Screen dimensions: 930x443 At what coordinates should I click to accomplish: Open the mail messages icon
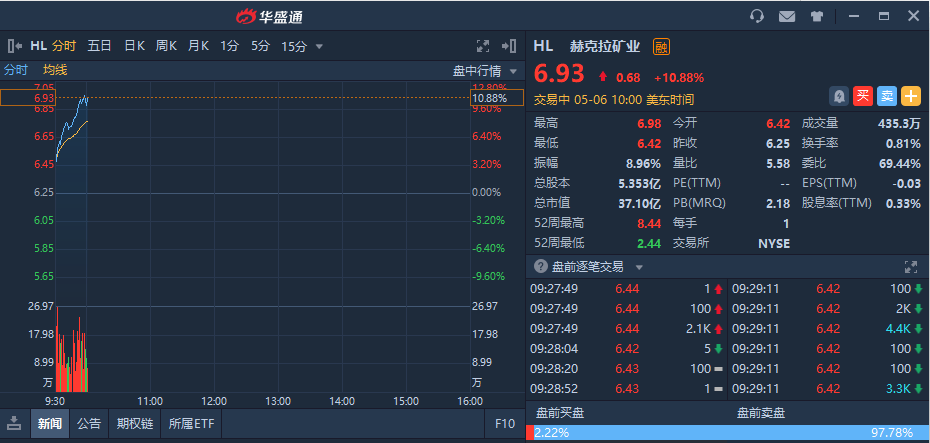(x=787, y=16)
